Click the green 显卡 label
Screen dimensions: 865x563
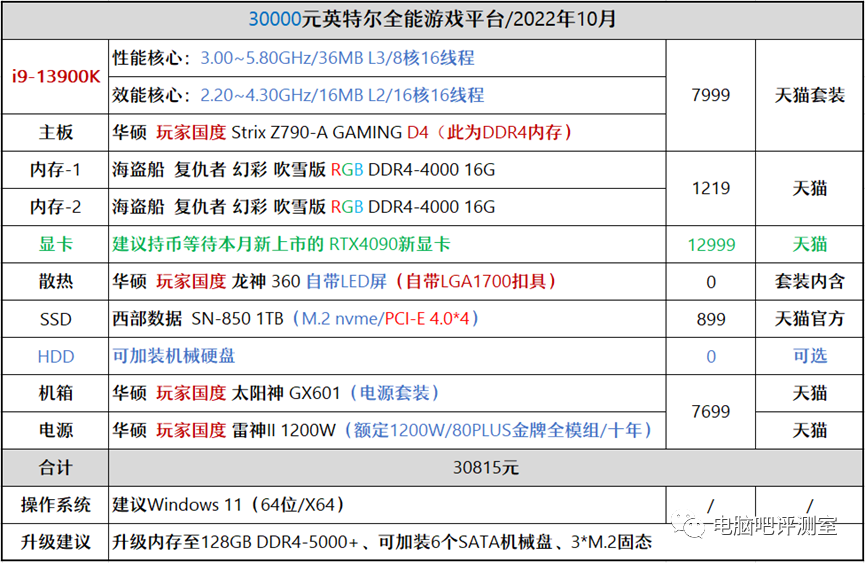coord(55,244)
